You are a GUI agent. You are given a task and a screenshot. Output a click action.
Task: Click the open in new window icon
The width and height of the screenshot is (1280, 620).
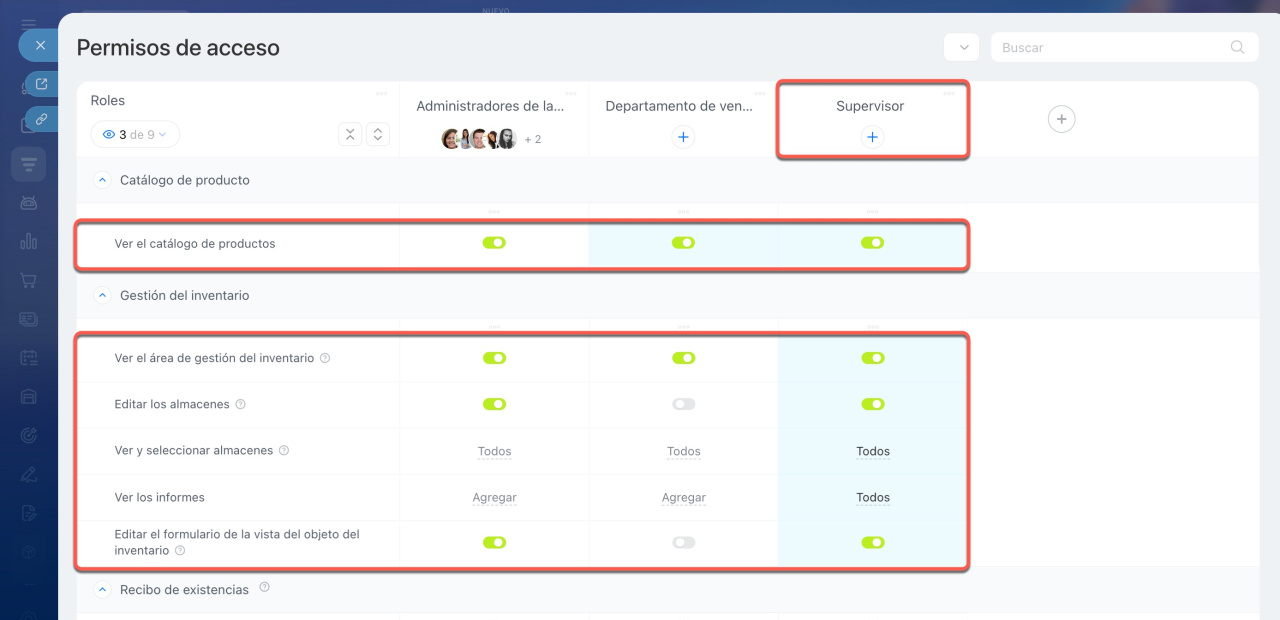pos(41,84)
